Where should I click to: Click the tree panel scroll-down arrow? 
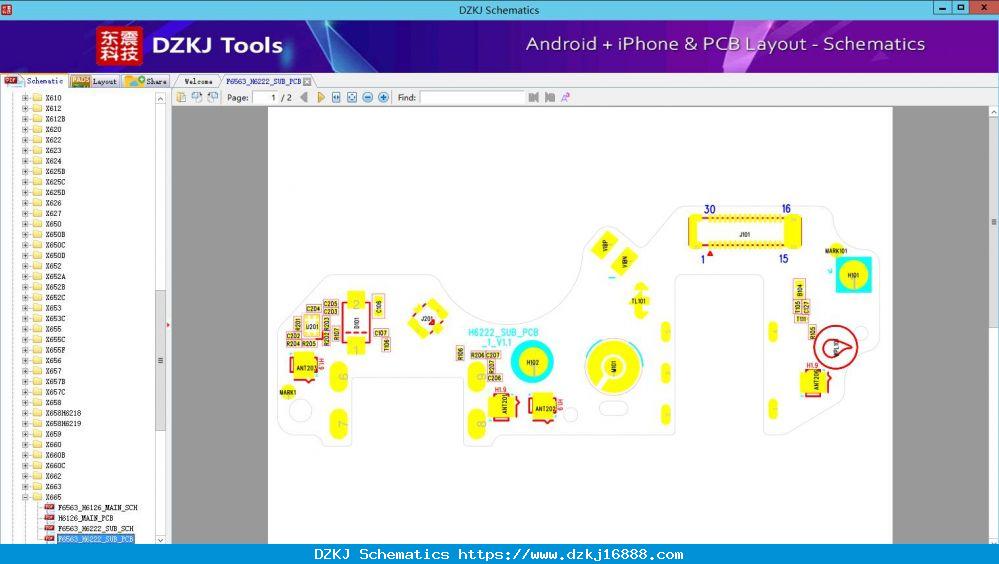[x=161, y=539]
